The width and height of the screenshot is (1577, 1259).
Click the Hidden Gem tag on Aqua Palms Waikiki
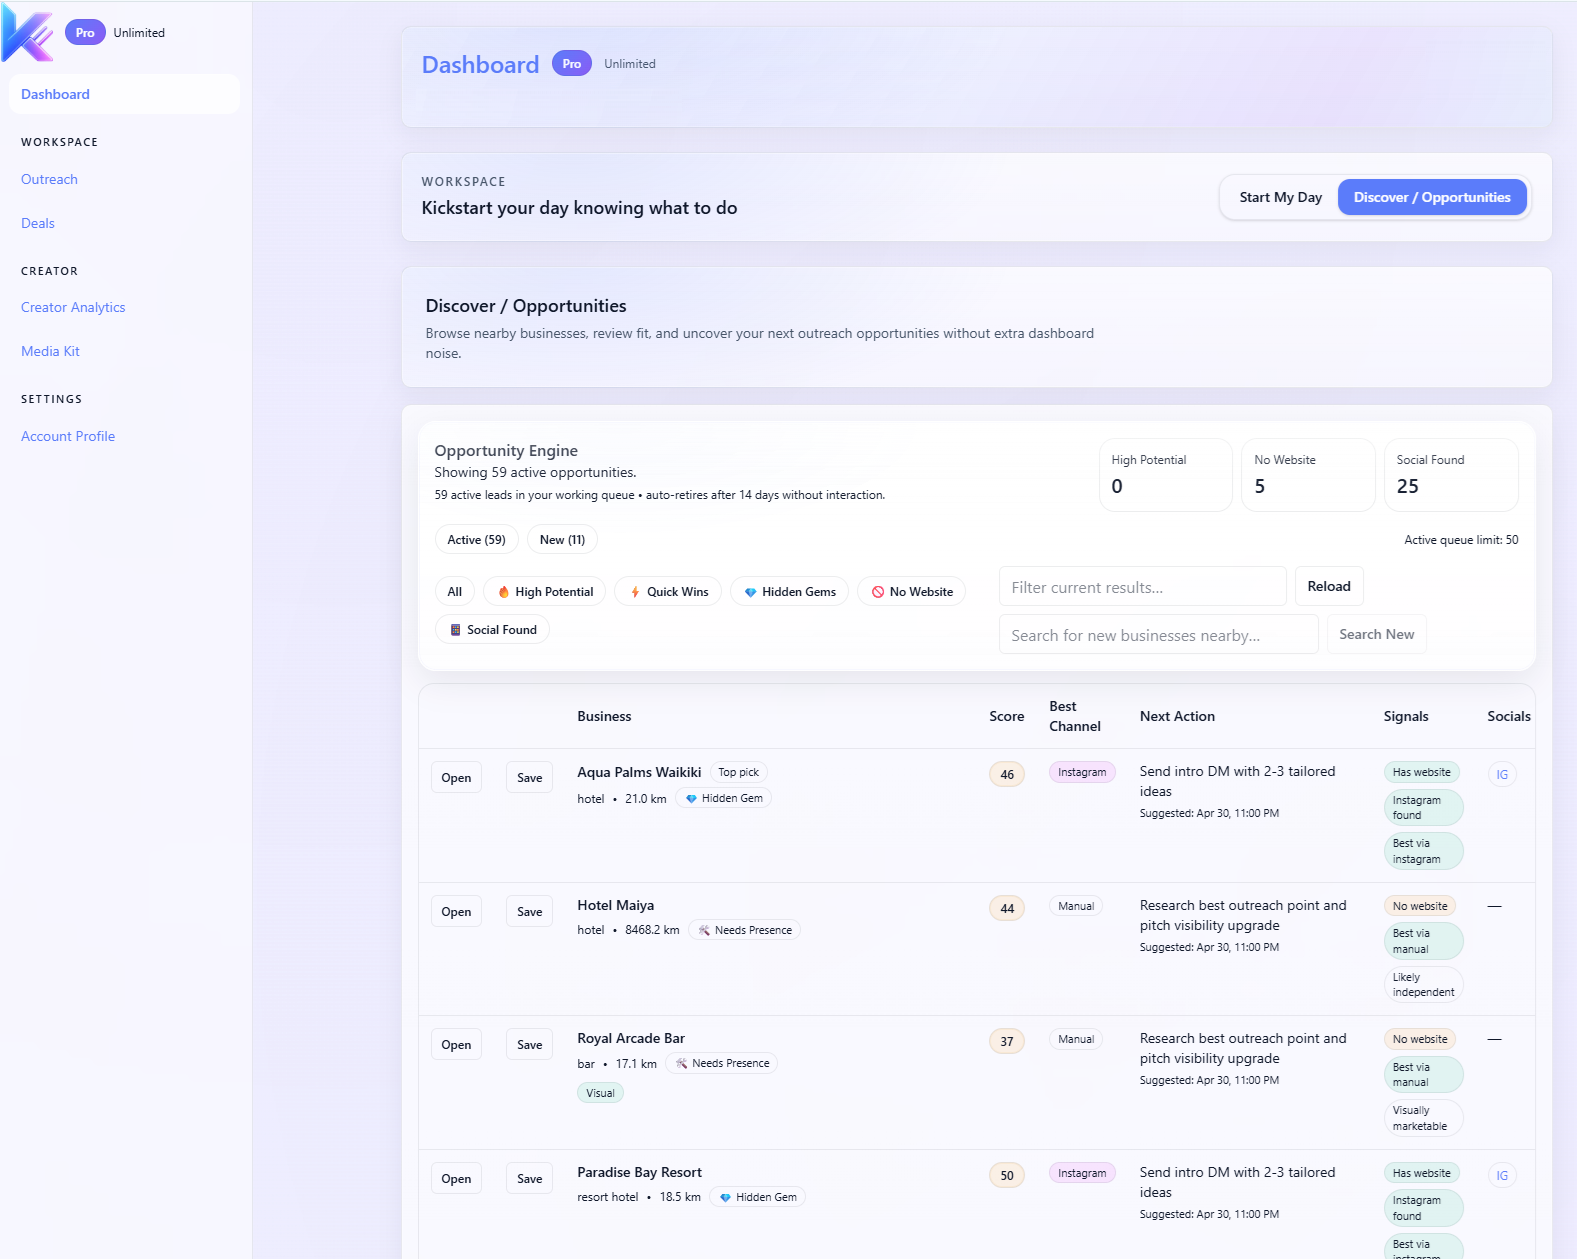click(x=723, y=799)
